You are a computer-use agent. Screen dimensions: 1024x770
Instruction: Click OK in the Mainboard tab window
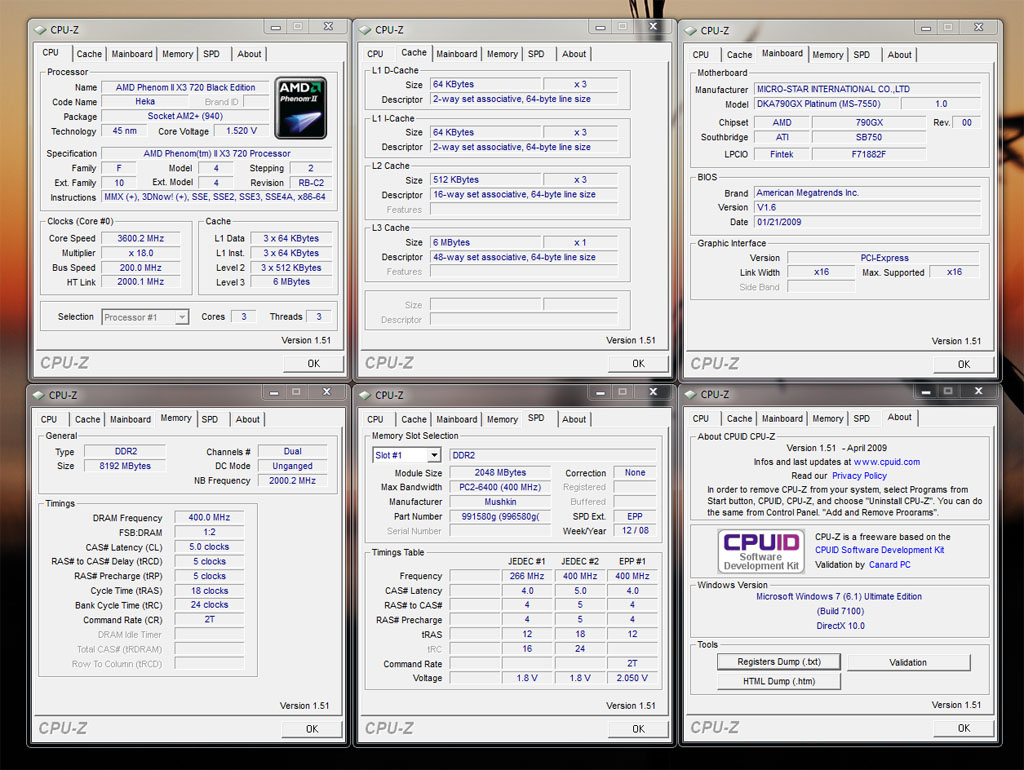964,364
